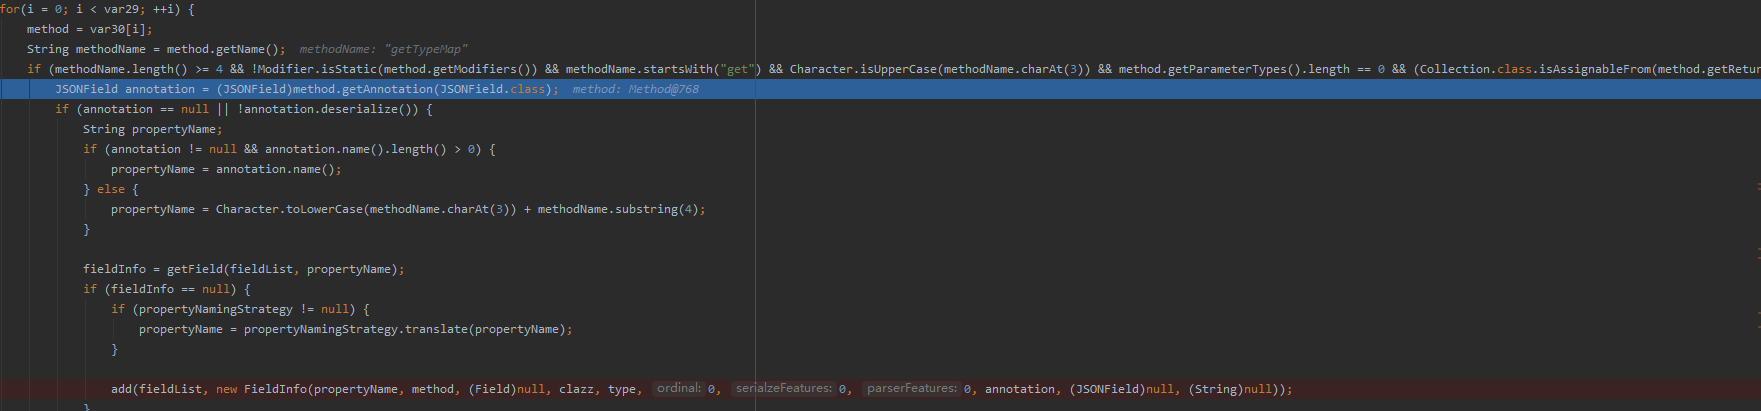This screenshot has width=1761, height=411.
Task: Click 'propertyNamingStrategy.translate(propertyName)' call
Action: [x=405, y=329]
